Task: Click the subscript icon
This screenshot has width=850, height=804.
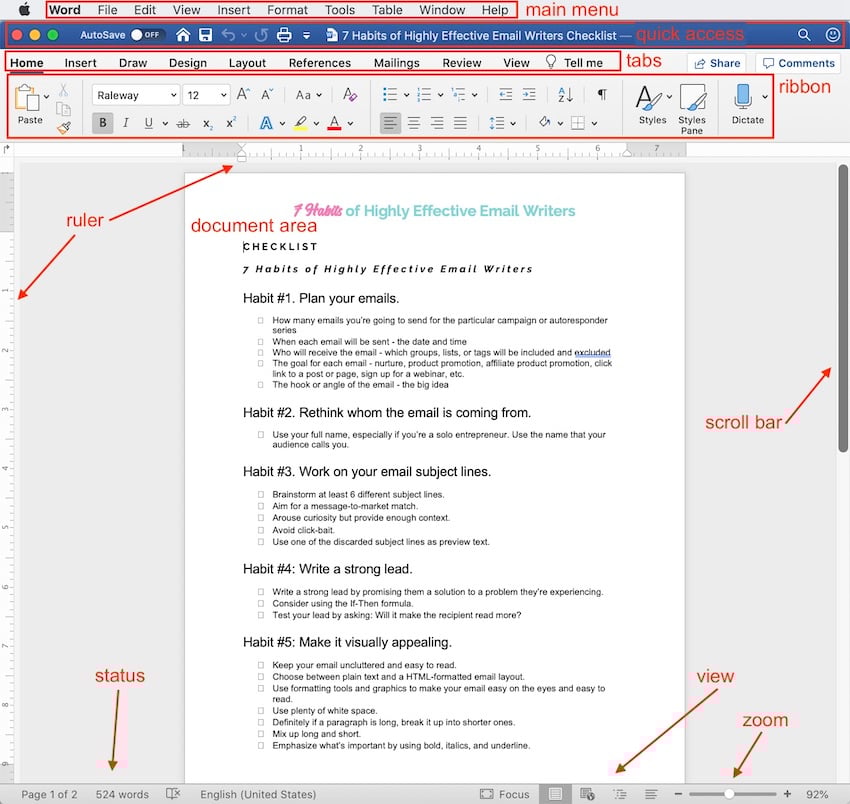Action: point(206,123)
